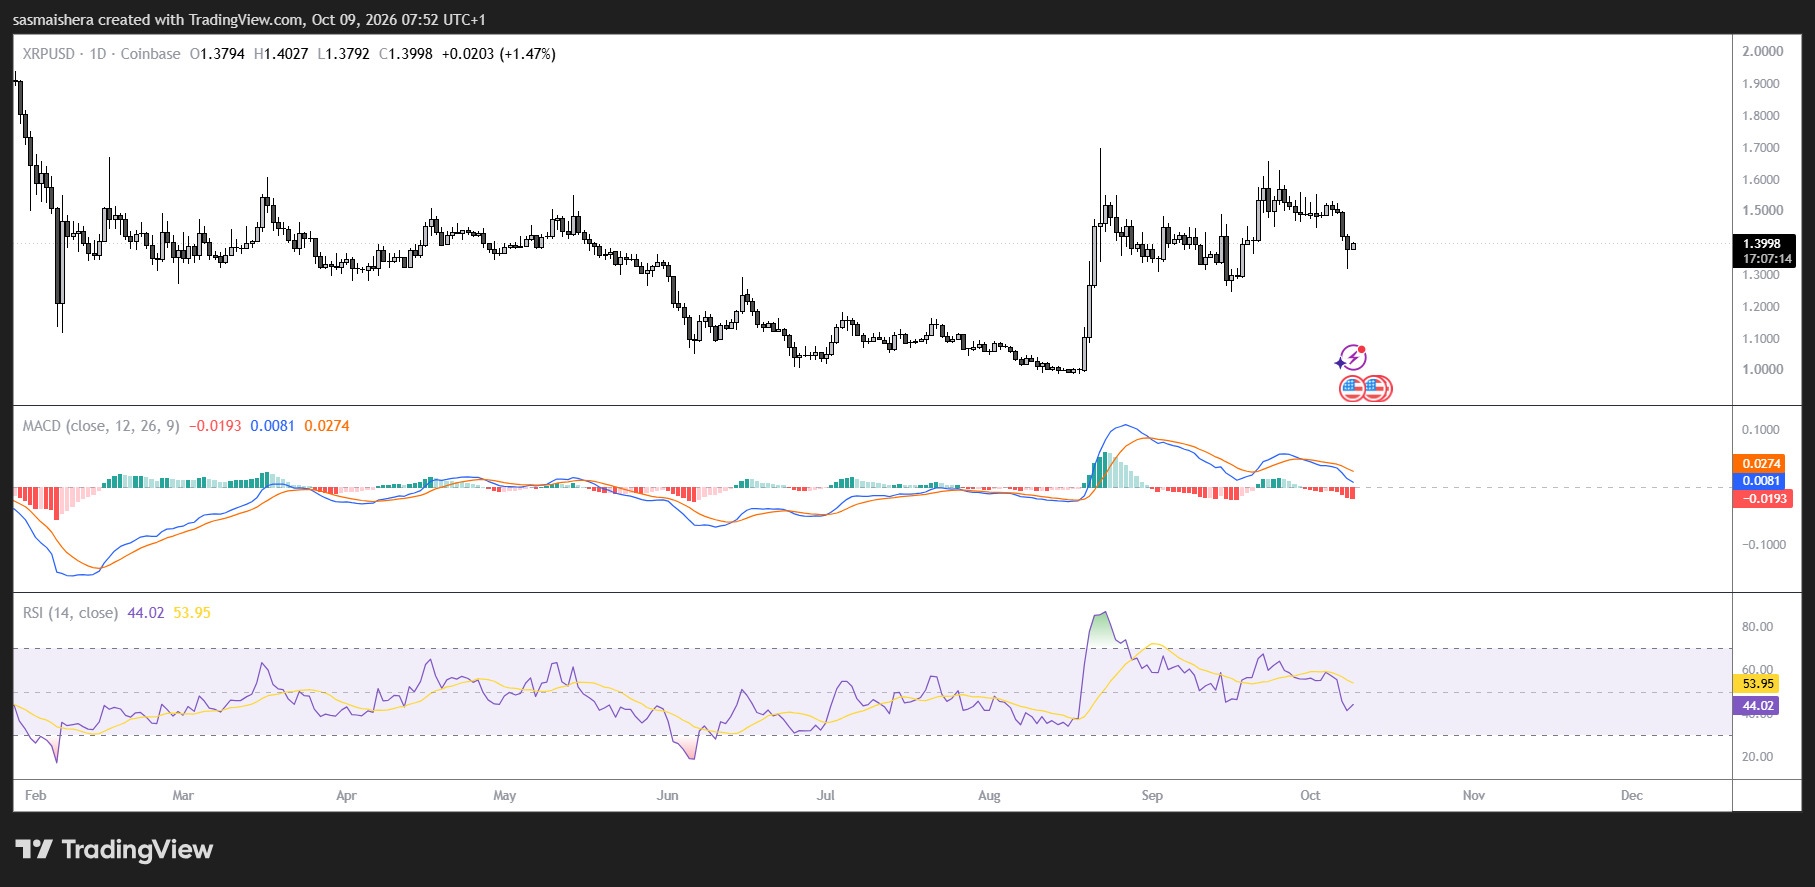Click the Sep label on the time axis
The height and width of the screenshot is (887, 1815).
(x=1152, y=796)
